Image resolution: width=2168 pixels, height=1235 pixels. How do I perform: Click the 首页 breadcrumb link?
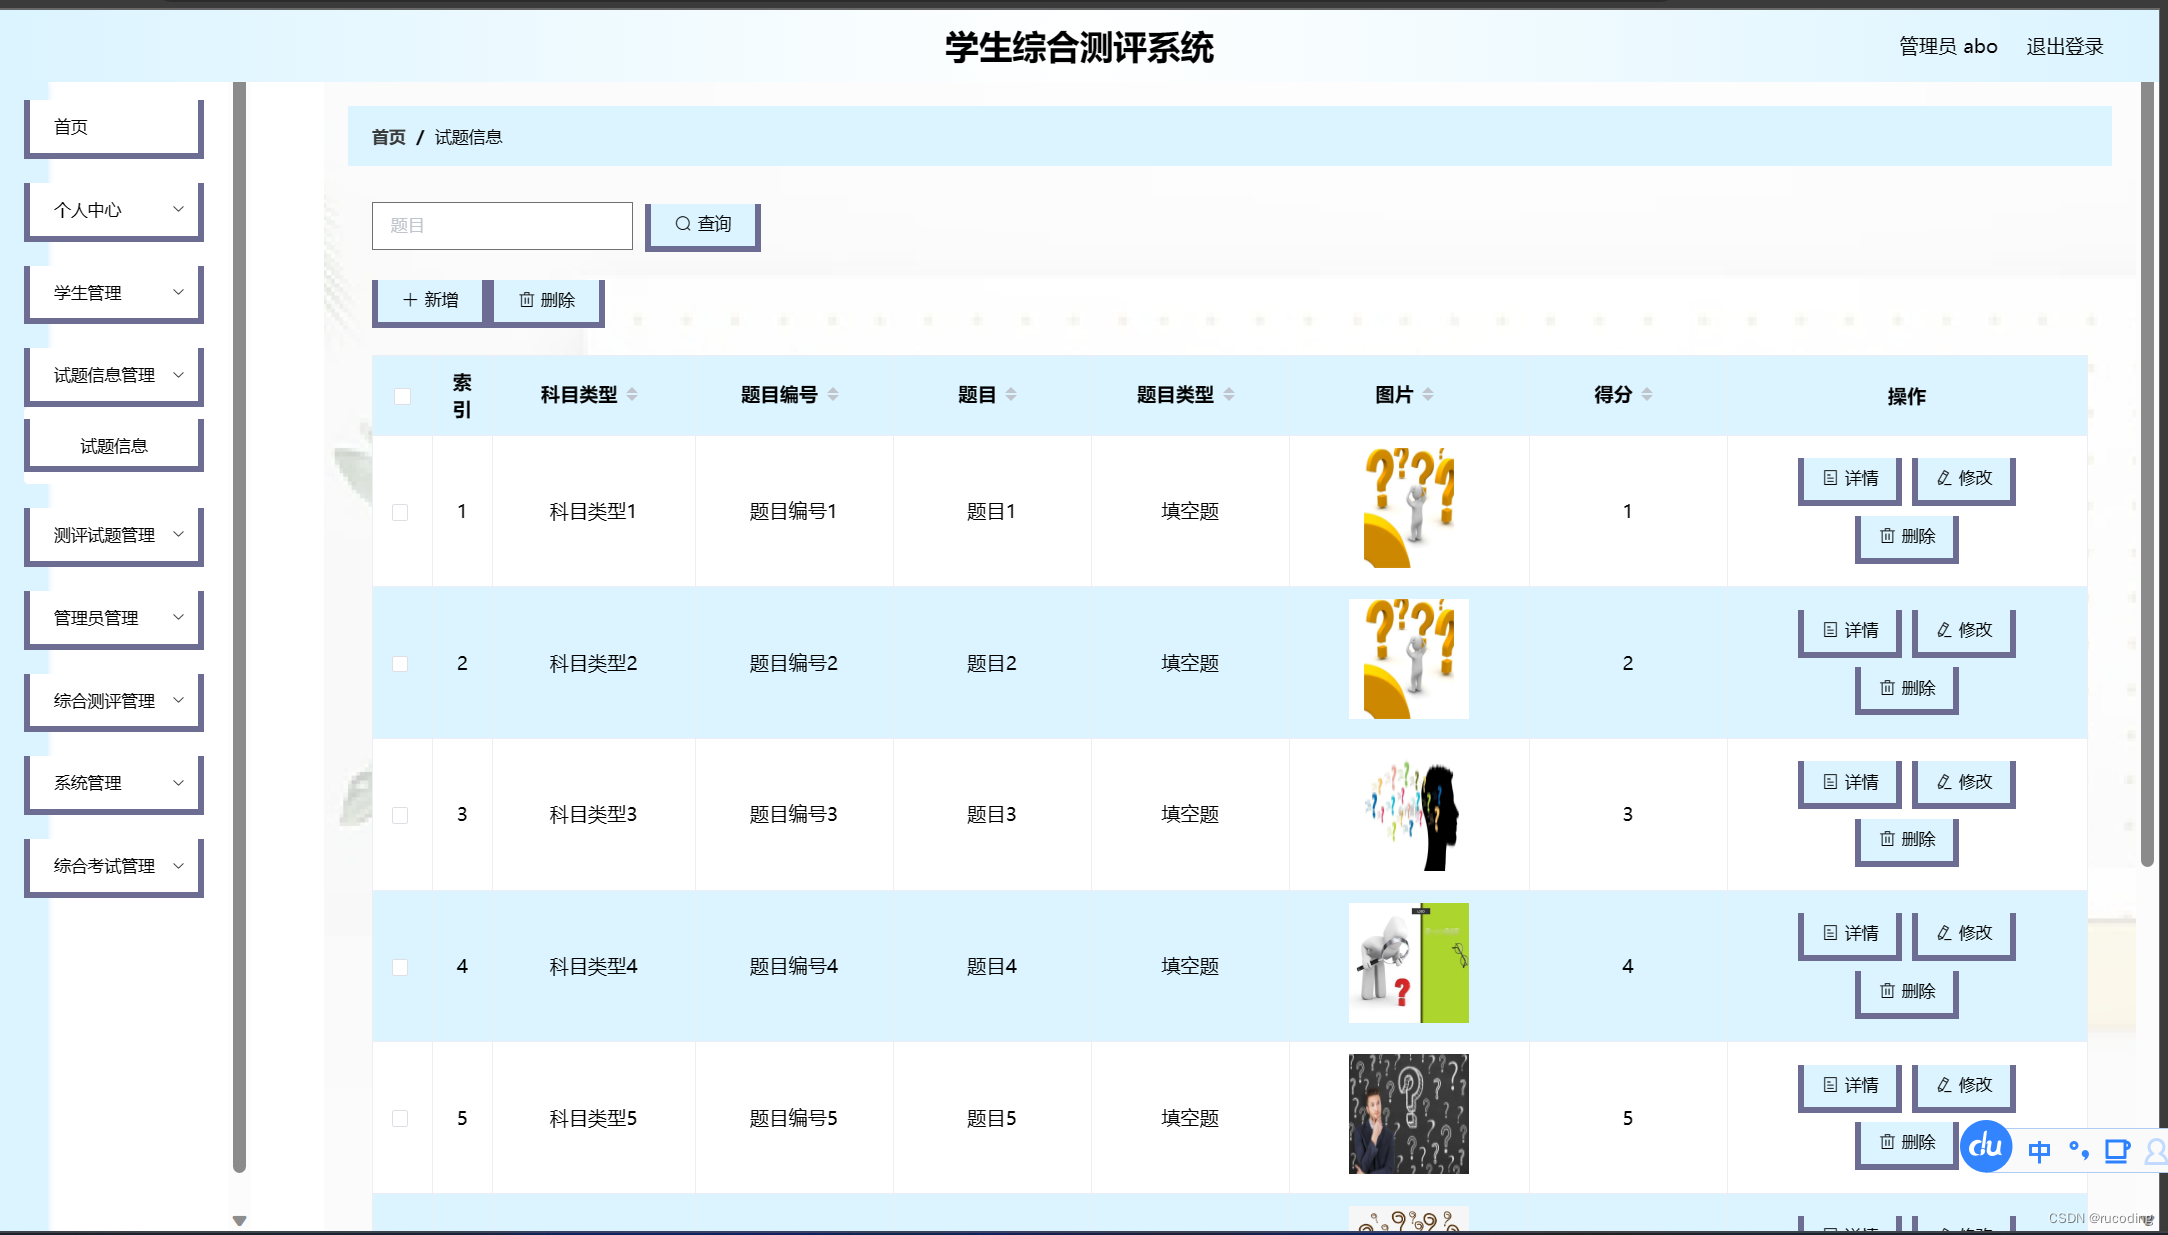(x=388, y=137)
